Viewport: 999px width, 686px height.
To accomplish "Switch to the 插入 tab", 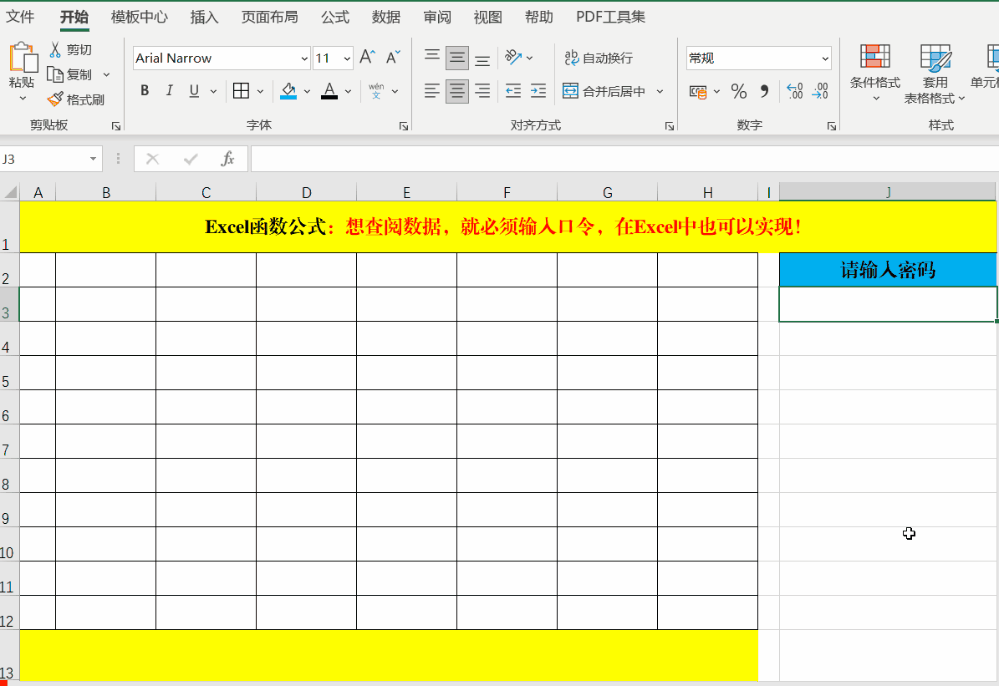I will point(205,17).
